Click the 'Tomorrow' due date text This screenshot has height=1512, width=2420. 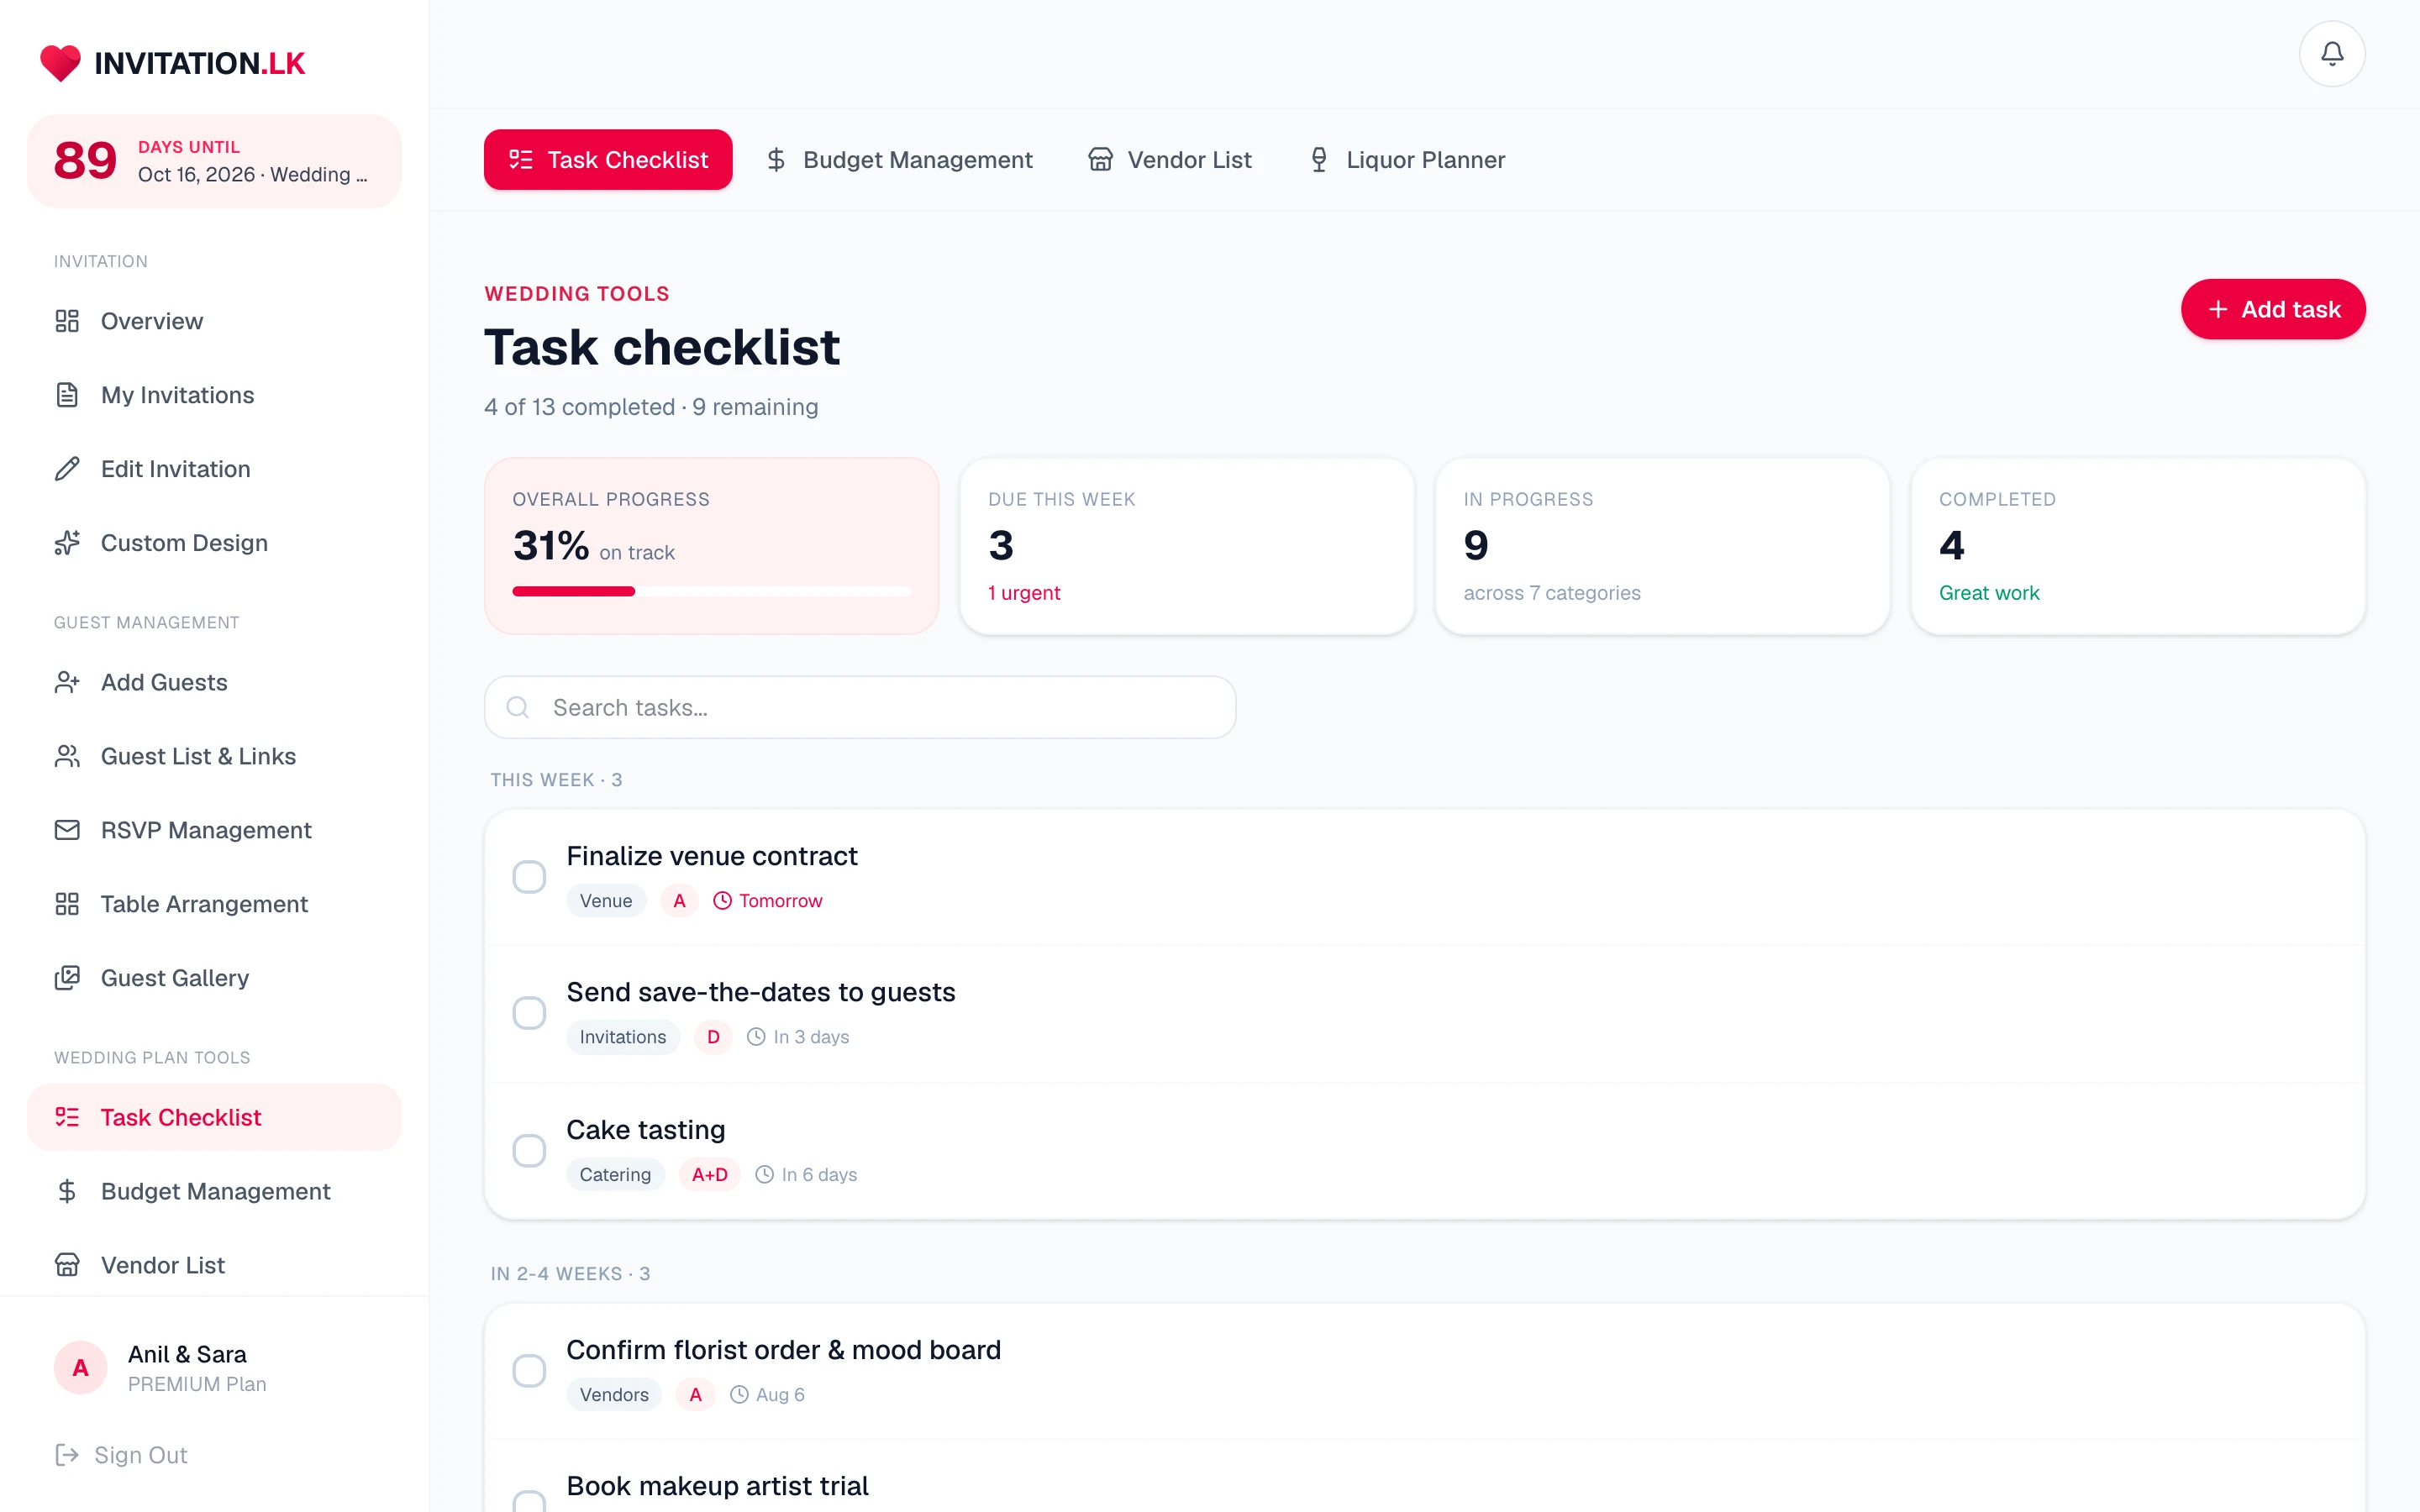pyautogui.click(x=781, y=901)
